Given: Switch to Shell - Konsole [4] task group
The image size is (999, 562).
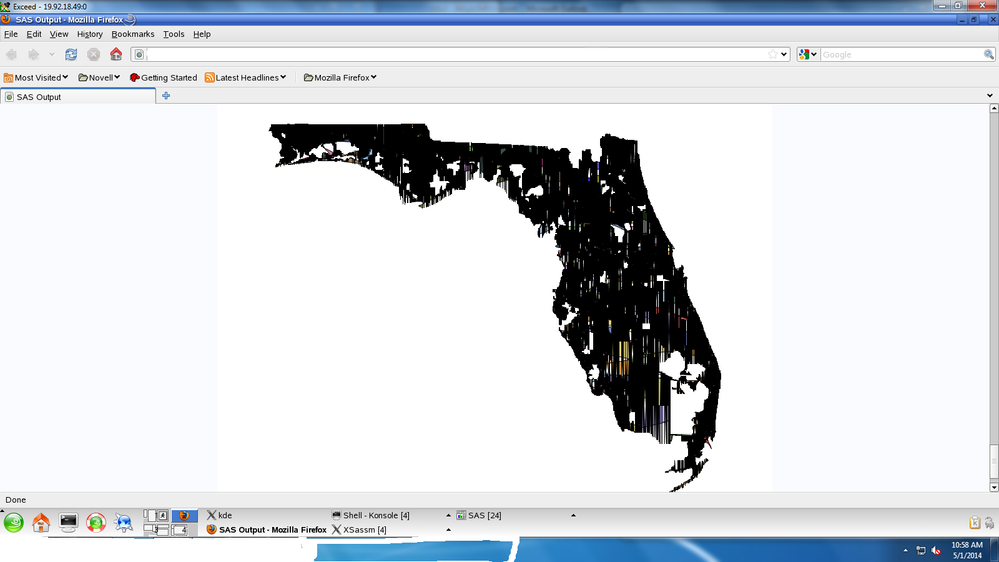Looking at the screenshot, I should click(x=370, y=515).
